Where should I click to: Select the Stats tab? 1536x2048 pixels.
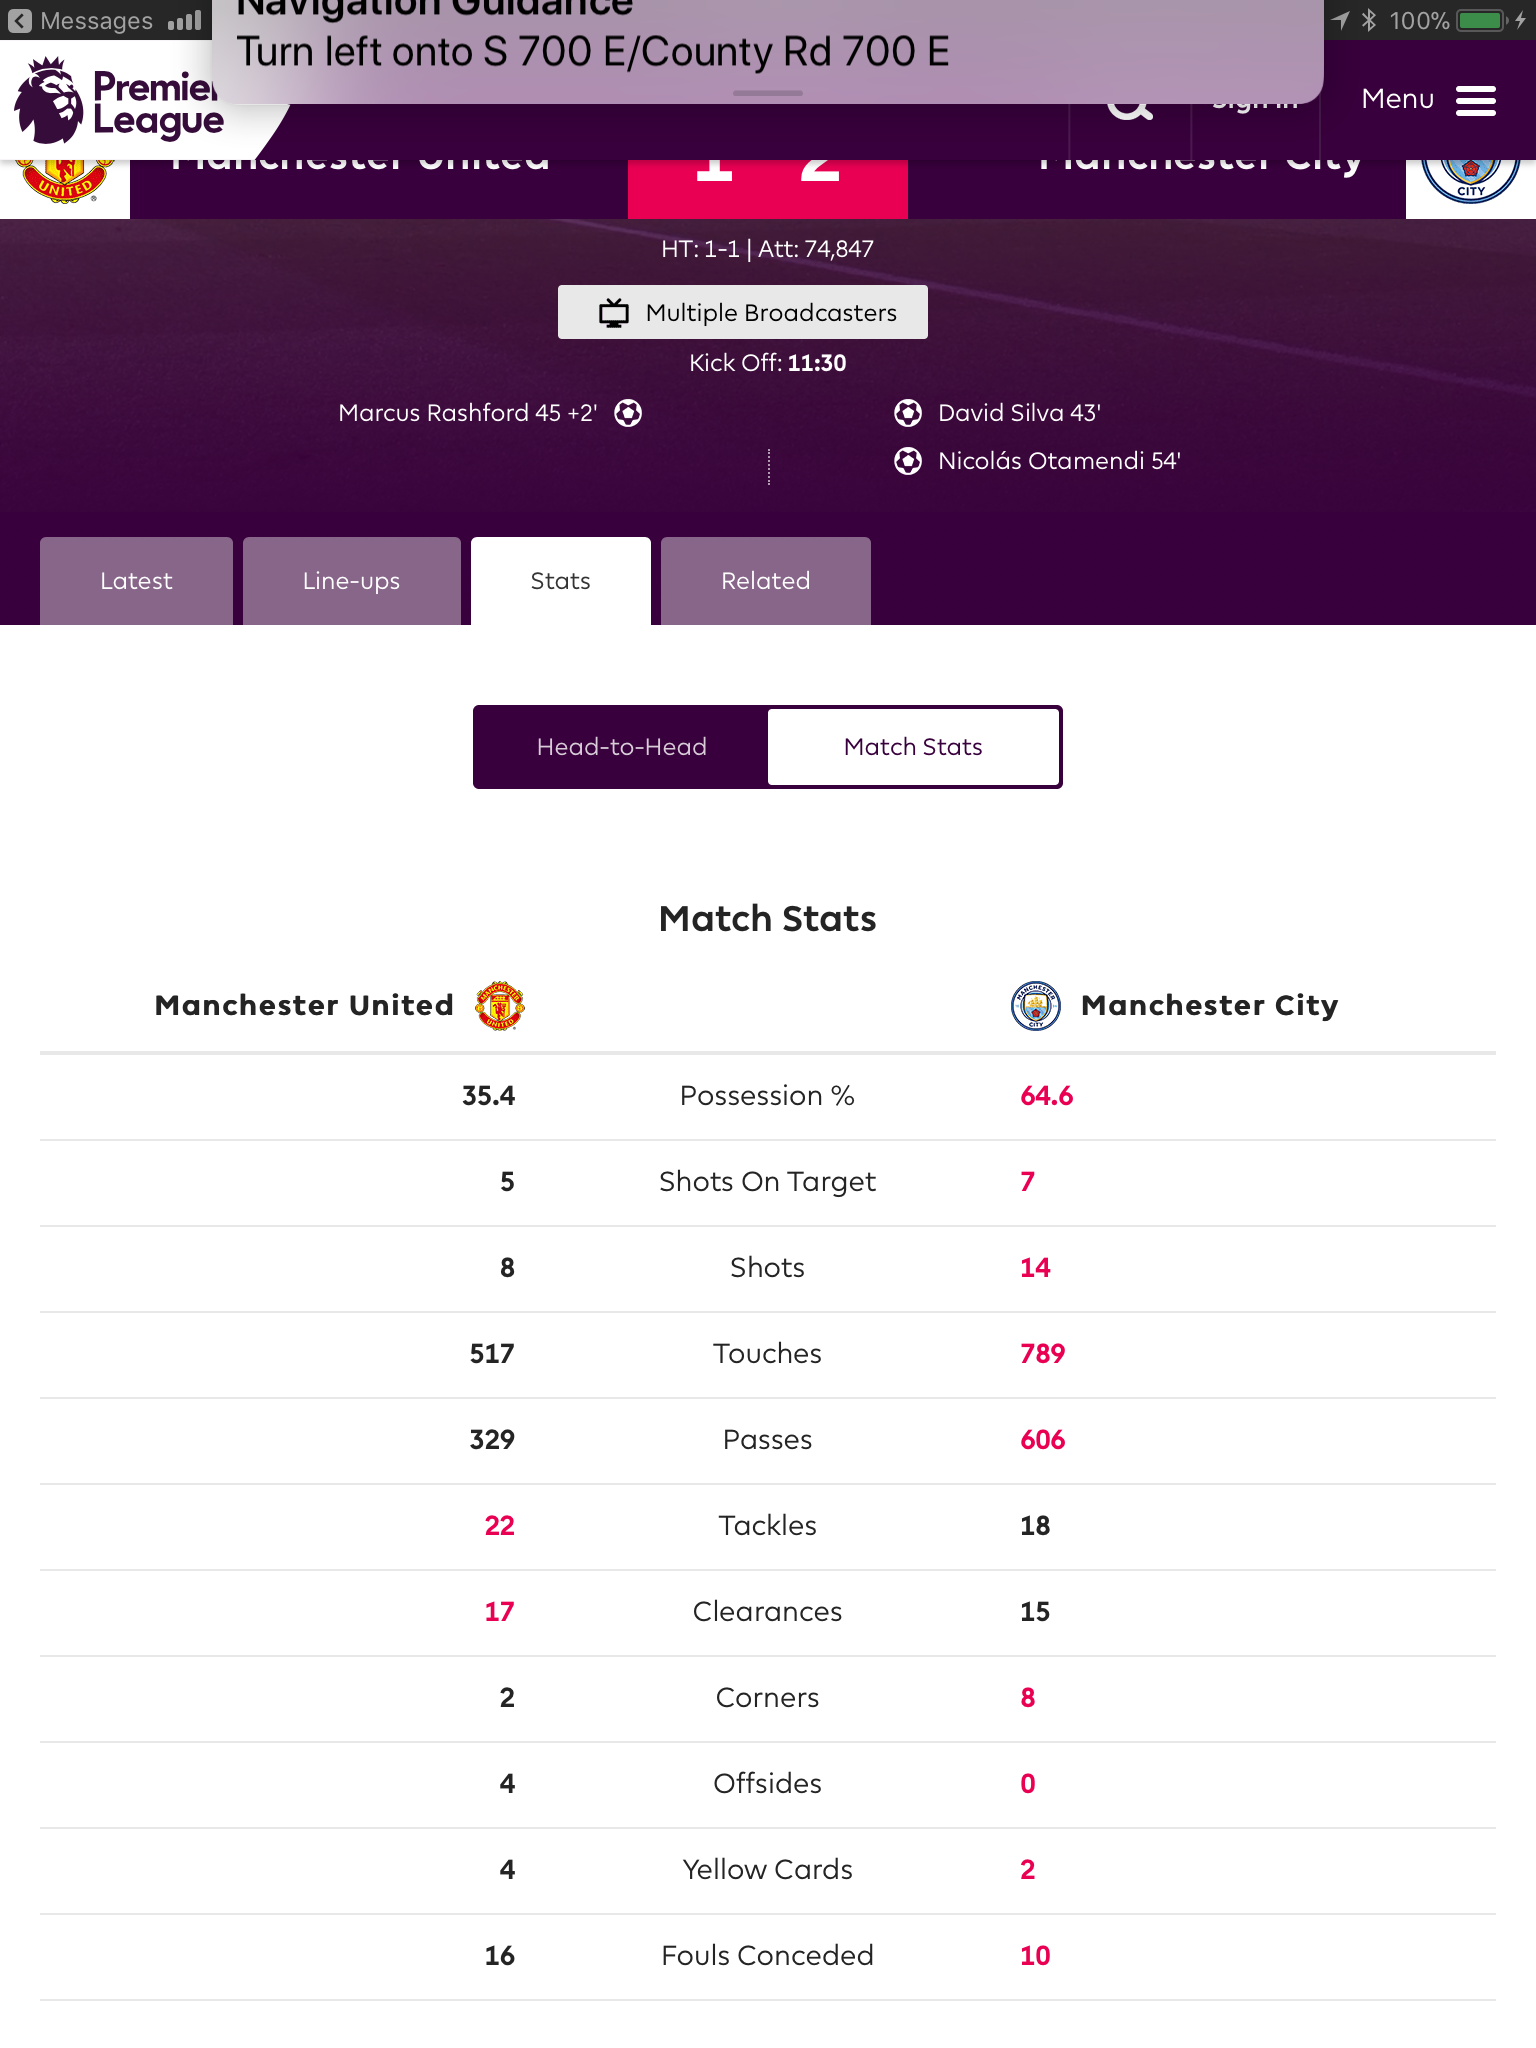tap(560, 581)
